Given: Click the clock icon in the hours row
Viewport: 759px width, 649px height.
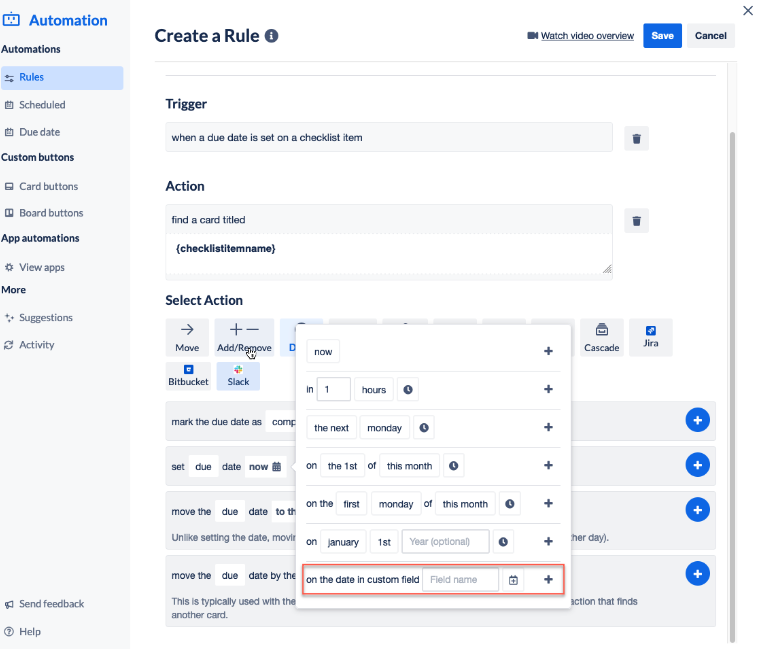Looking at the screenshot, I should click(x=408, y=390).
